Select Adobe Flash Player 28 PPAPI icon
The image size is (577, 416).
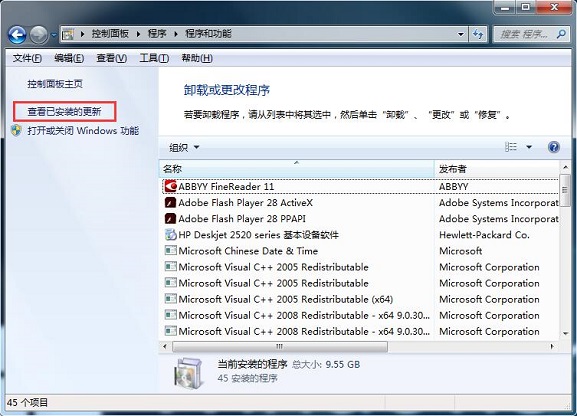(170, 219)
